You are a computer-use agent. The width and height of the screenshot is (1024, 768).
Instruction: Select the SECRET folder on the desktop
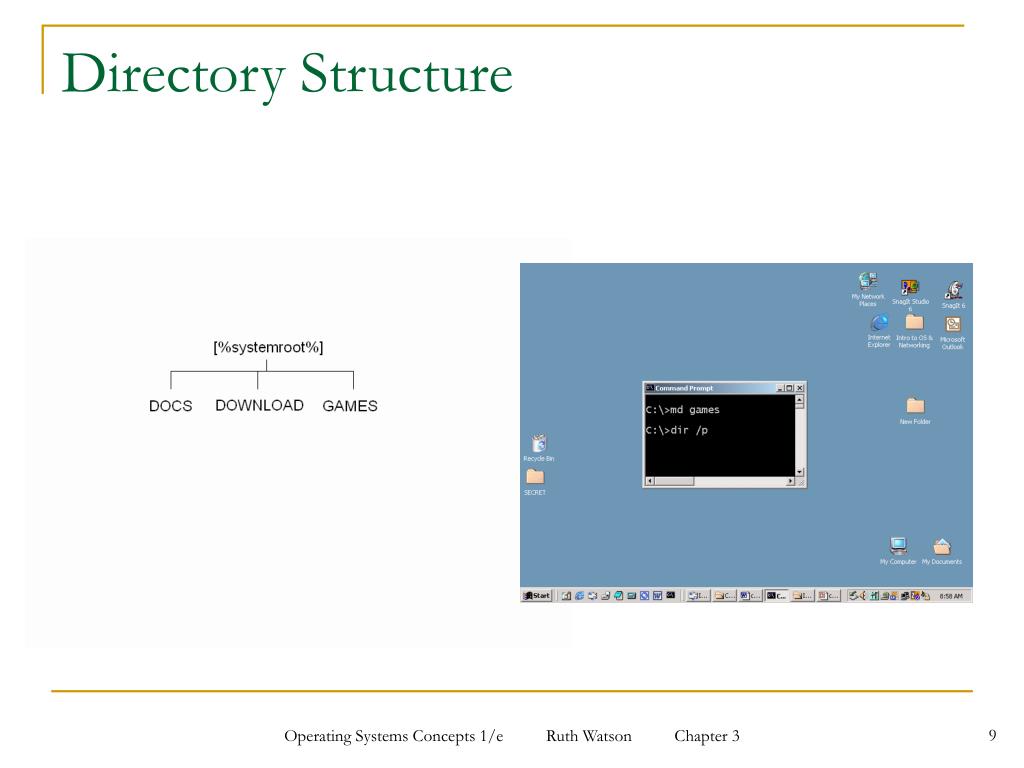point(535,482)
